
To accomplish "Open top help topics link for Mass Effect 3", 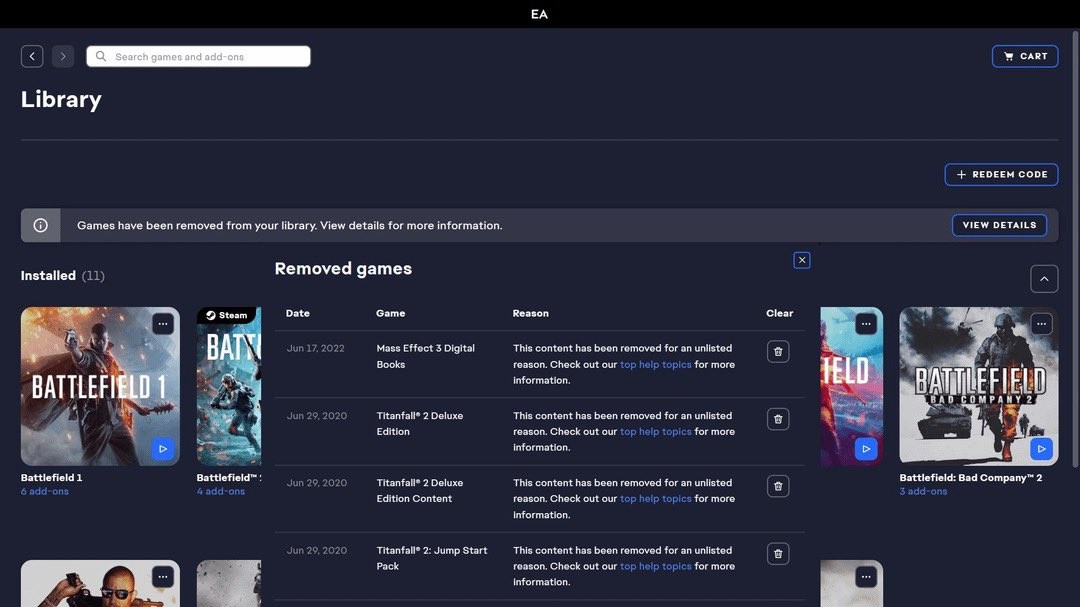I will 655,365.
